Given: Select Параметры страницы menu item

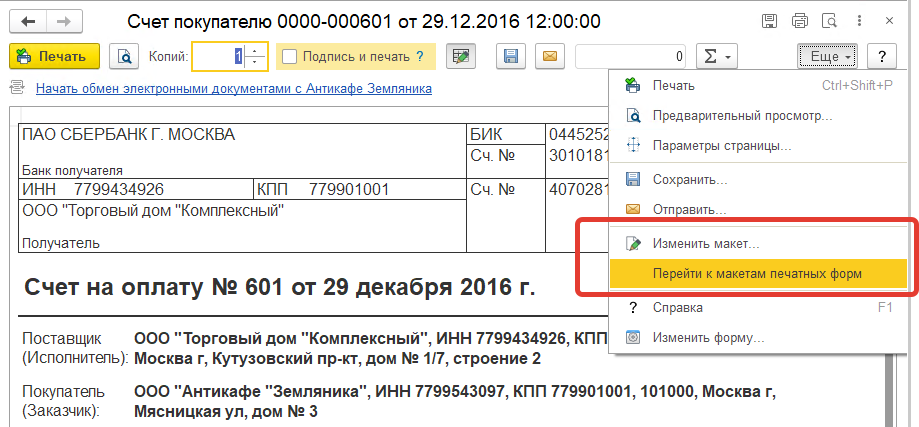Looking at the screenshot, I should point(758,145).
